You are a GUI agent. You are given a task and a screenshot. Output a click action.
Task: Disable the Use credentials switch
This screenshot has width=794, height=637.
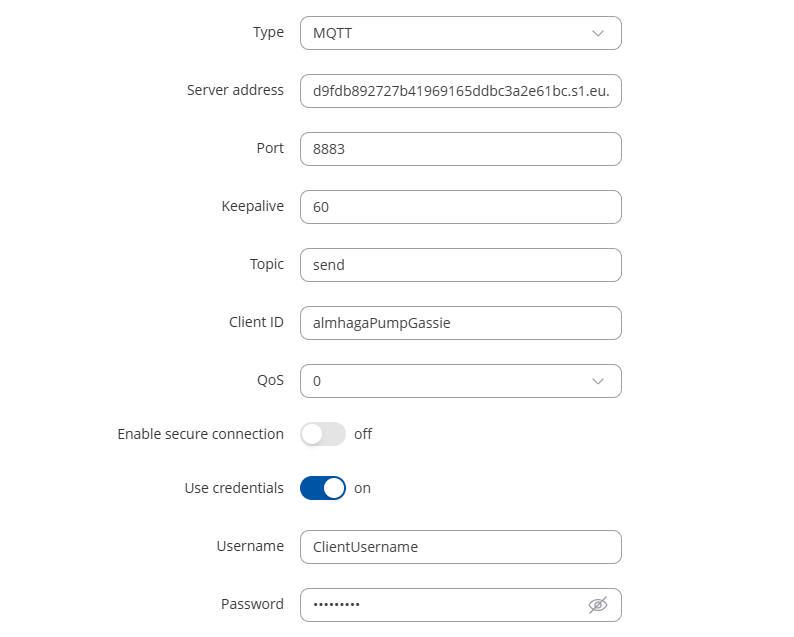[x=323, y=488]
